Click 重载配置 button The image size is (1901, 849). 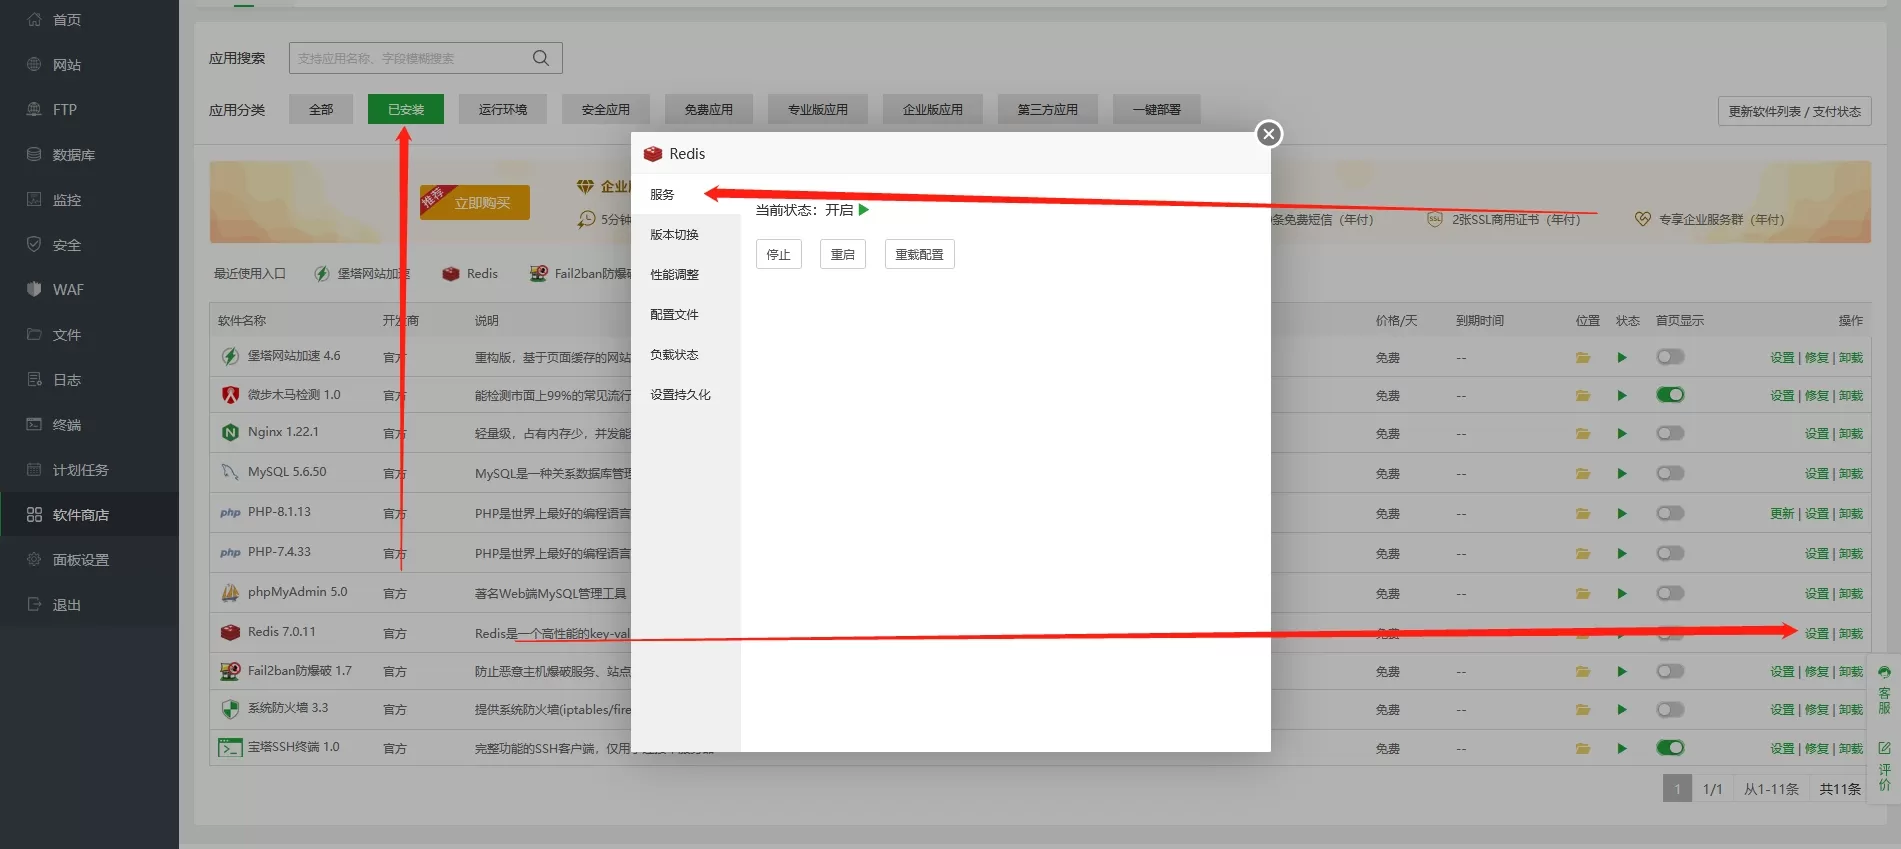[x=919, y=255]
